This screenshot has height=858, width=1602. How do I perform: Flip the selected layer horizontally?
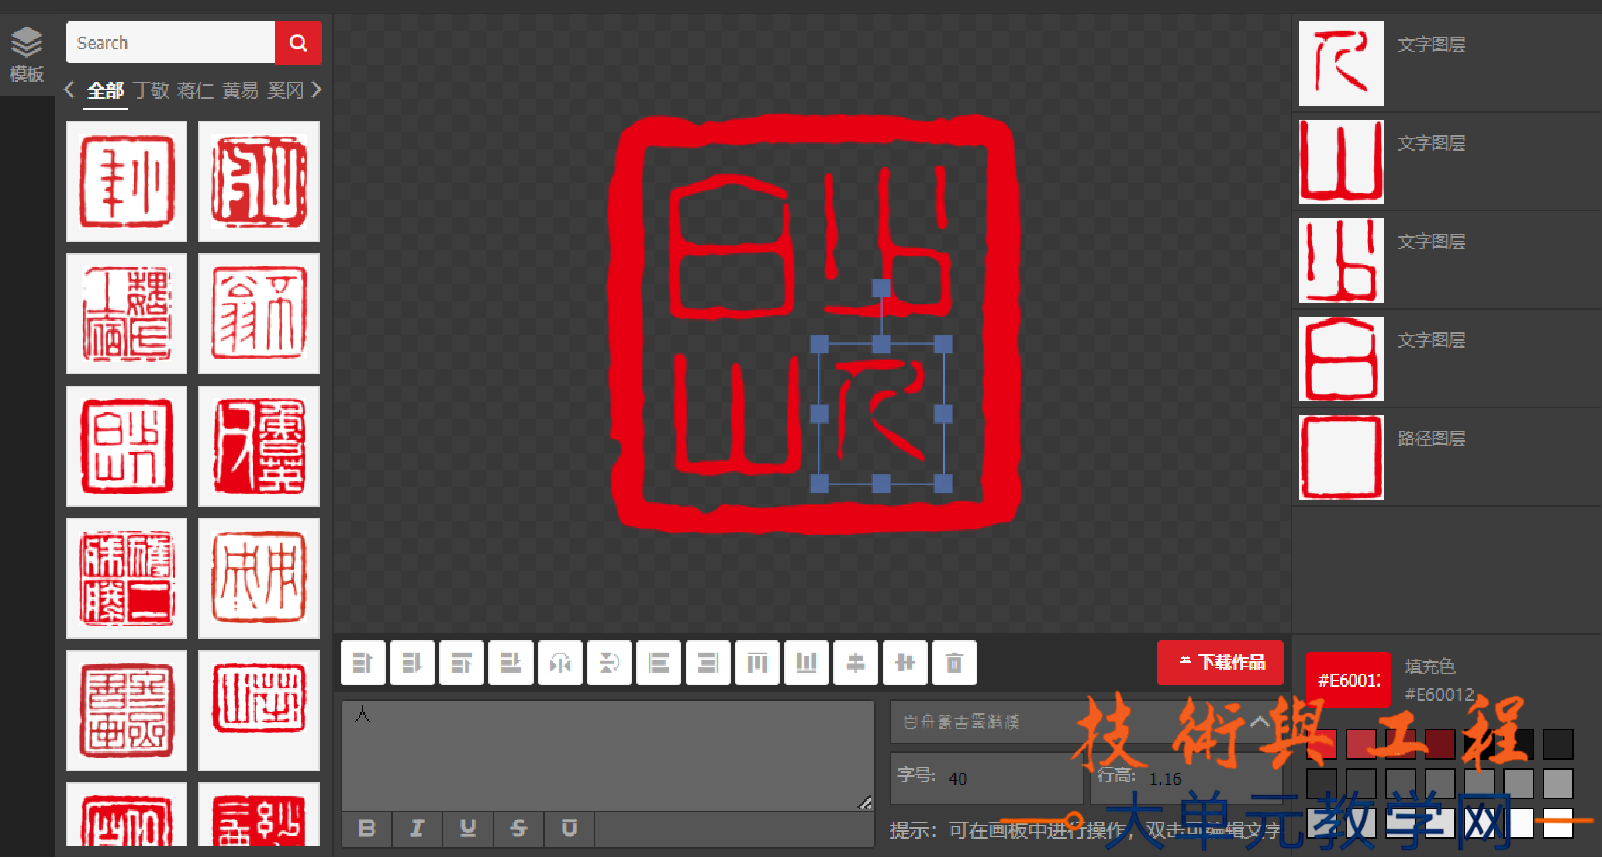pos(560,663)
